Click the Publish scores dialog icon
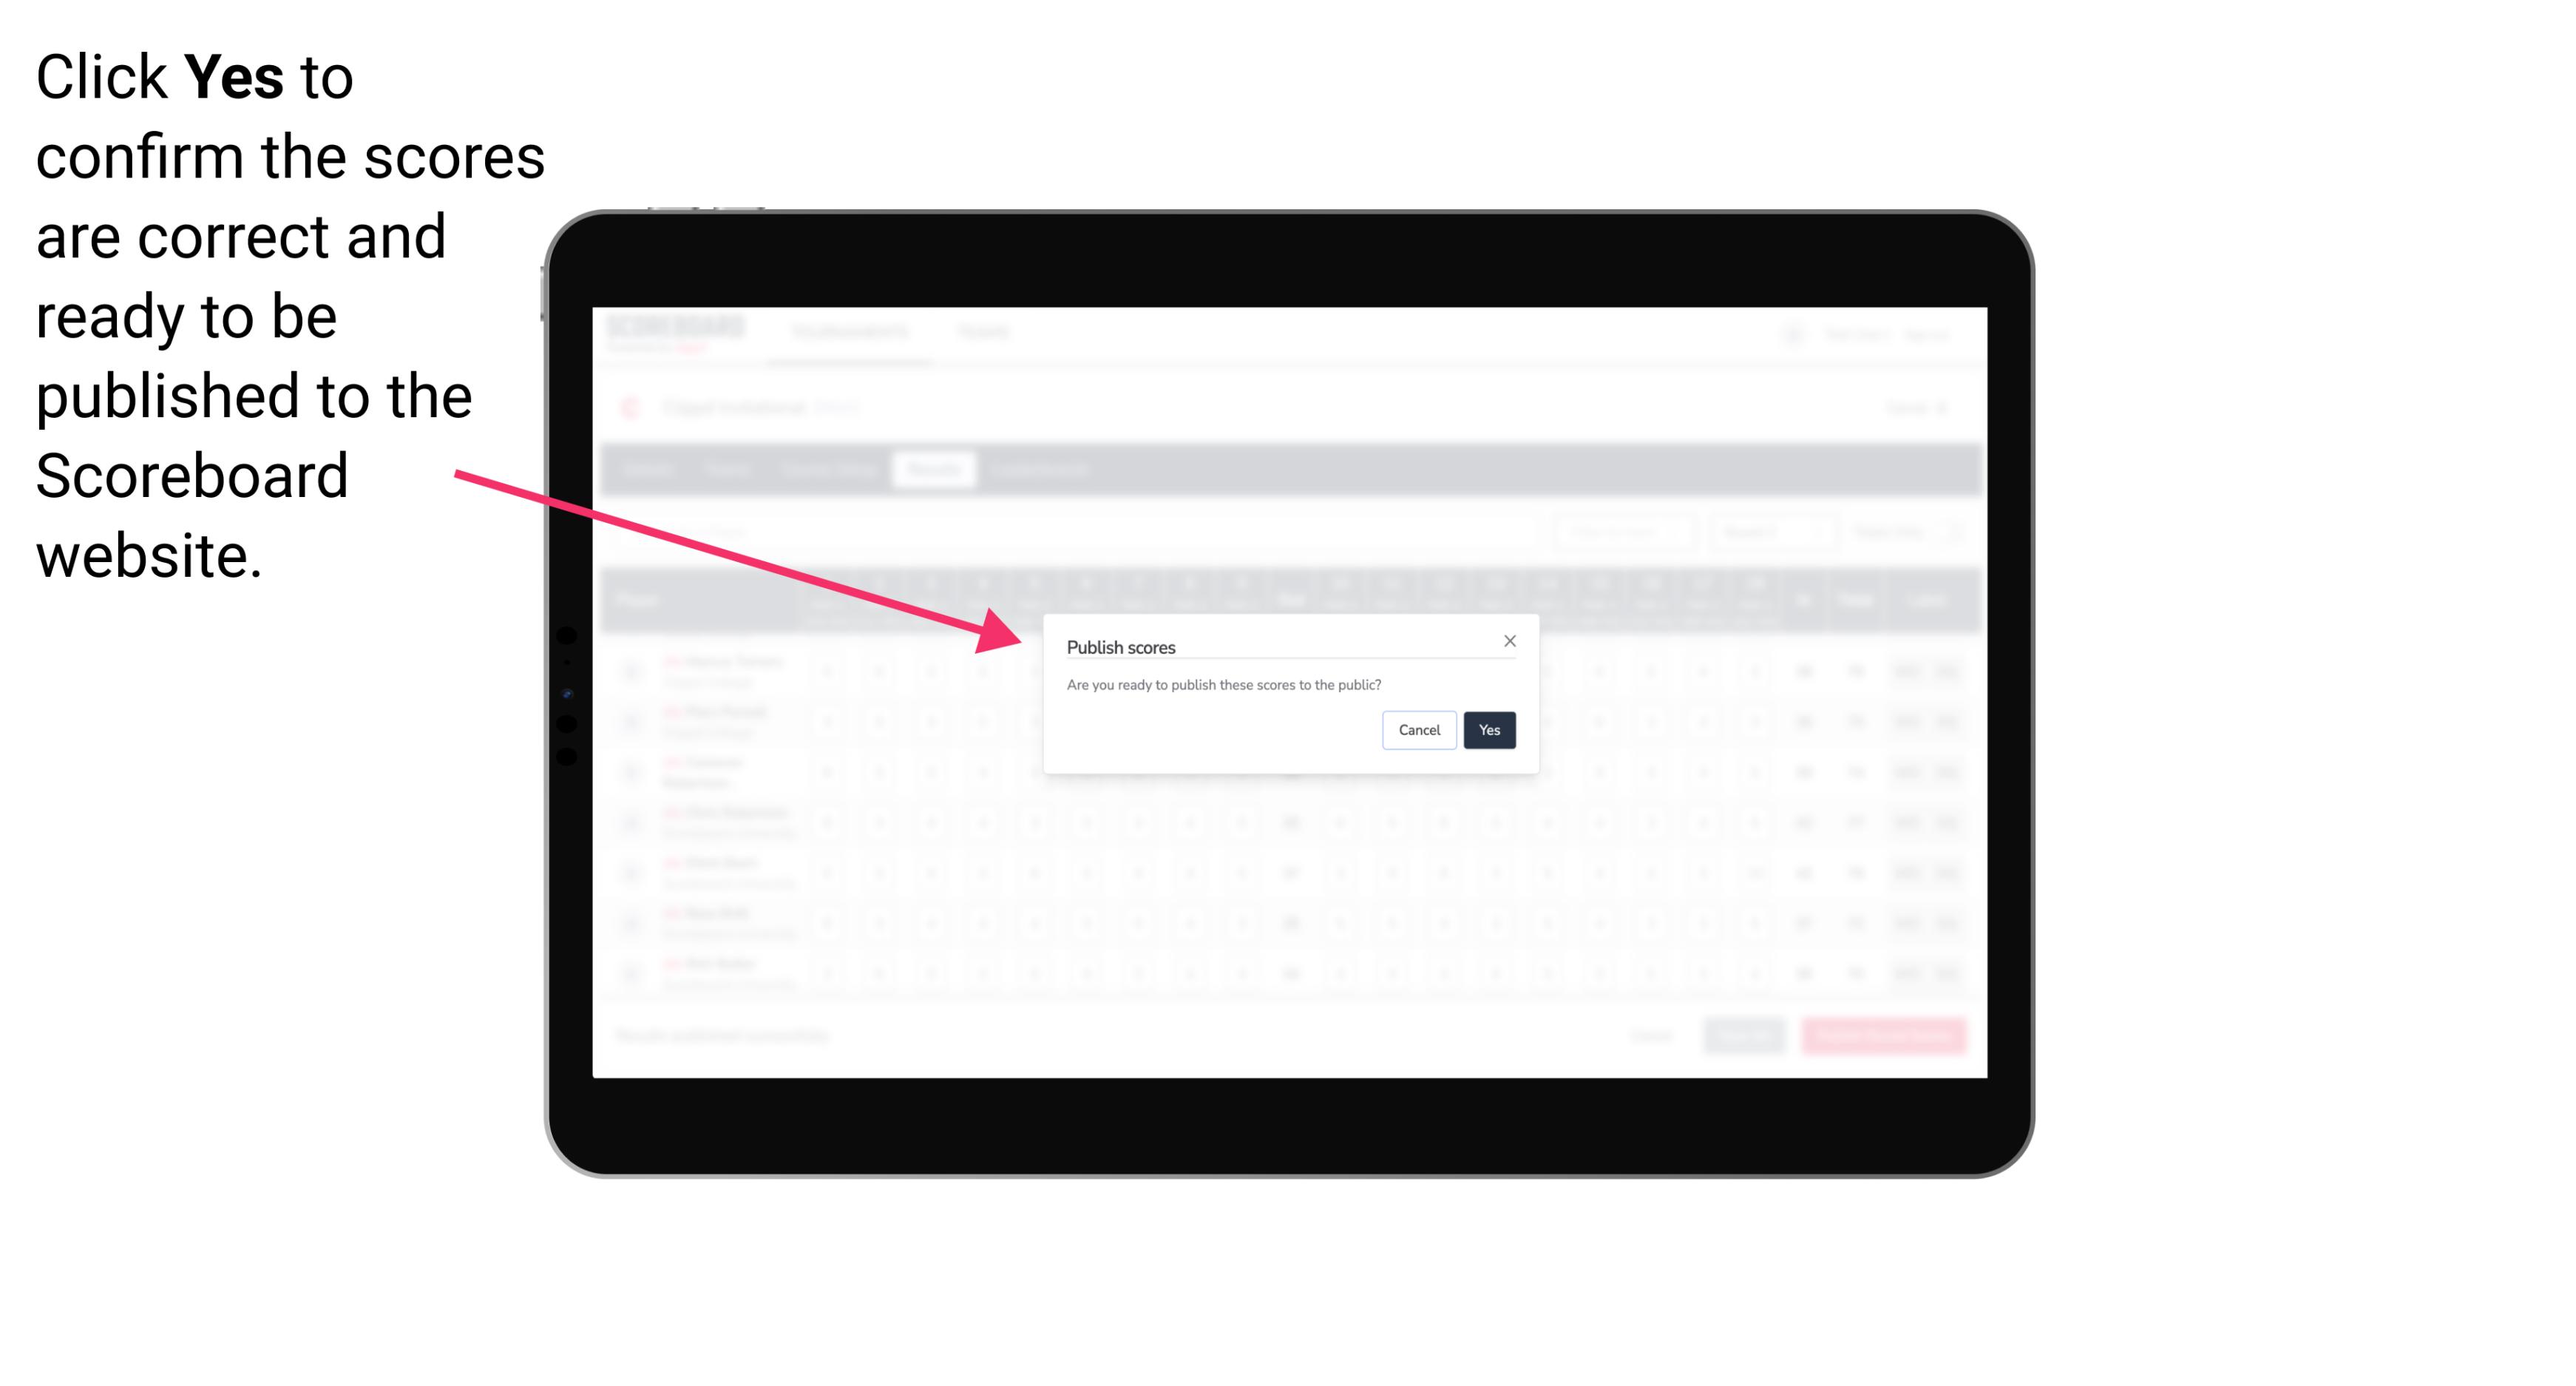 click(x=1510, y=640)
